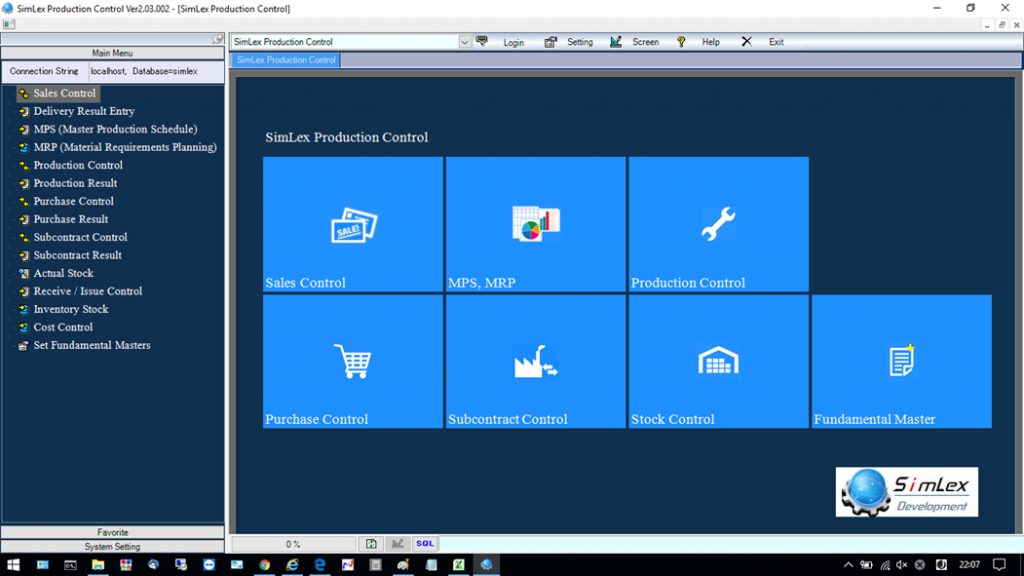Image resolution: width=1024 pixels, height=576 pixels.
Task: Click the Connection String input showing localhost
Action: pos(150,71)
